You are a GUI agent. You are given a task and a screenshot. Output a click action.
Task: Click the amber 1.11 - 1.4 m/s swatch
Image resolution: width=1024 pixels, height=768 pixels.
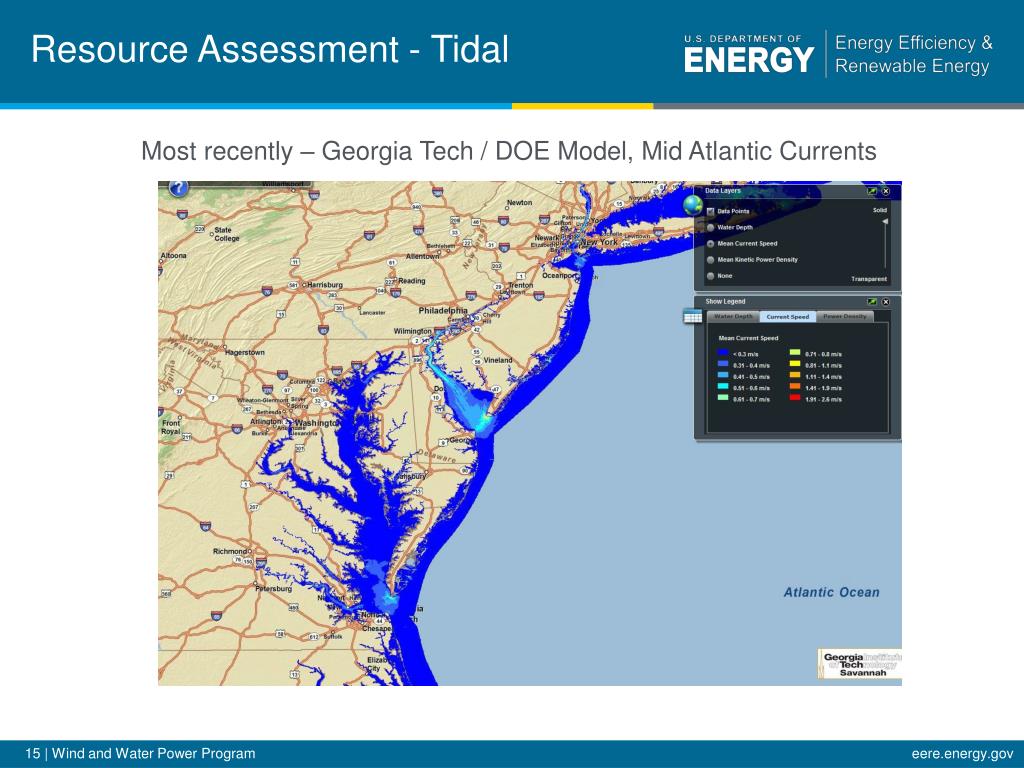[x=795, y=376]
